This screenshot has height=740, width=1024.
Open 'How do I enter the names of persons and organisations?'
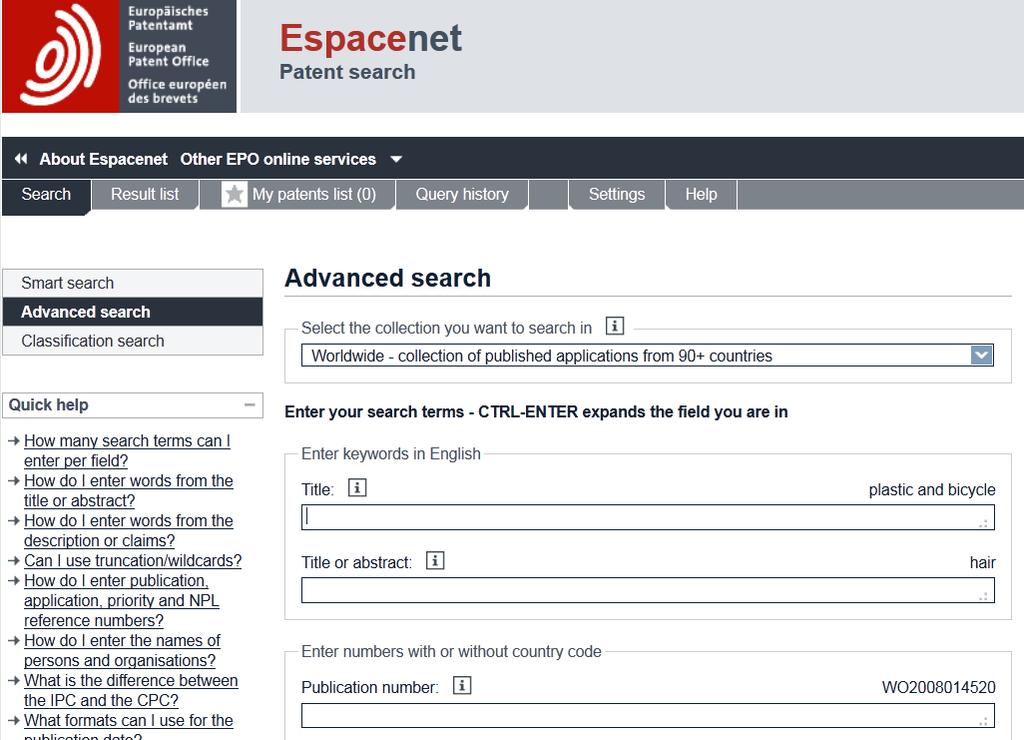tap(122, 651)
